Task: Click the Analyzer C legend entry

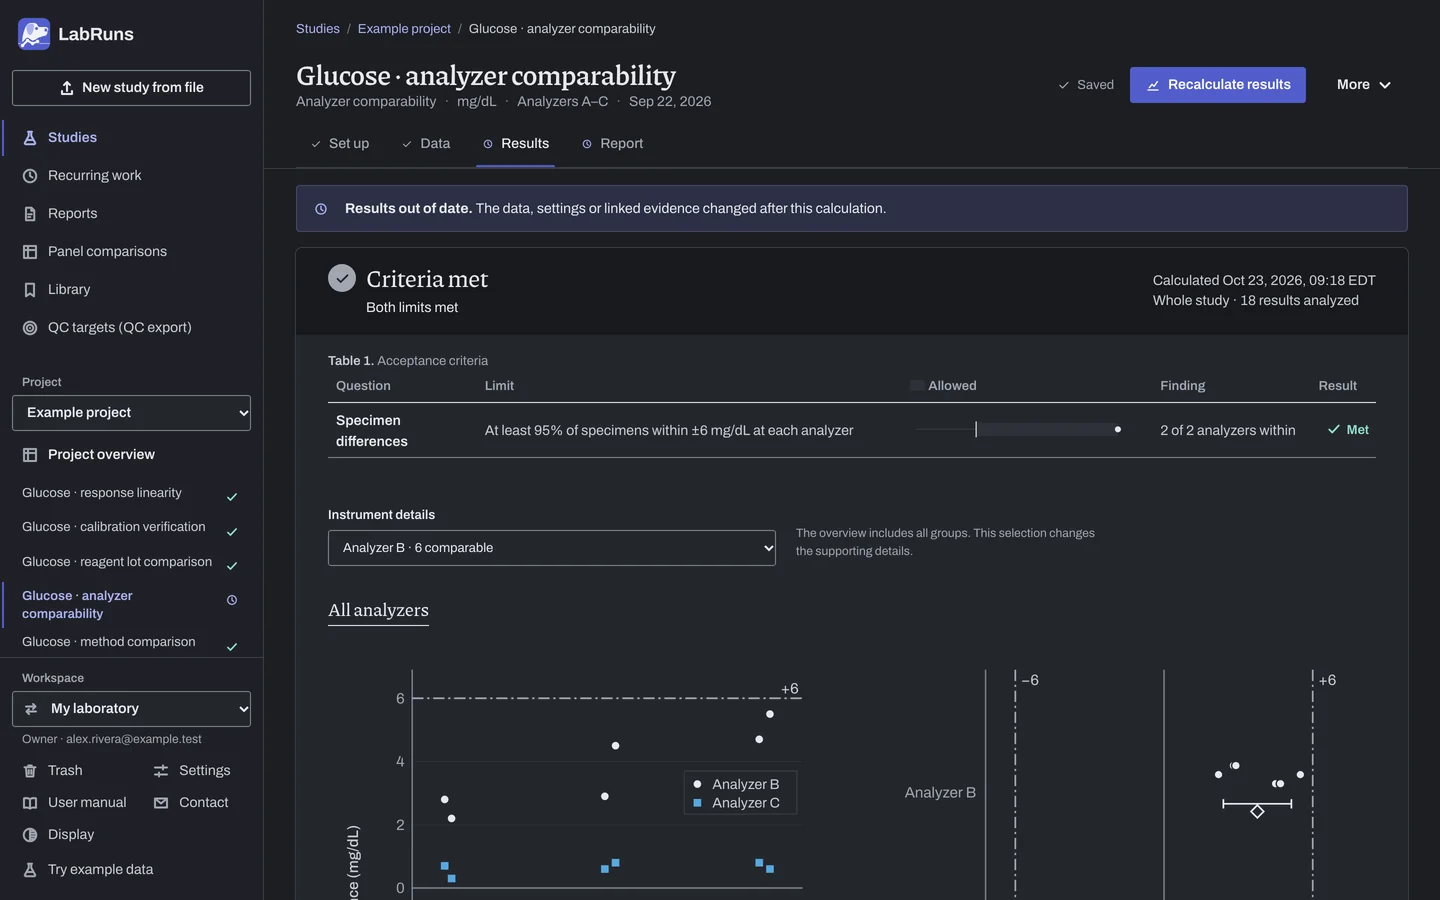Action: [x=737, y=803]
